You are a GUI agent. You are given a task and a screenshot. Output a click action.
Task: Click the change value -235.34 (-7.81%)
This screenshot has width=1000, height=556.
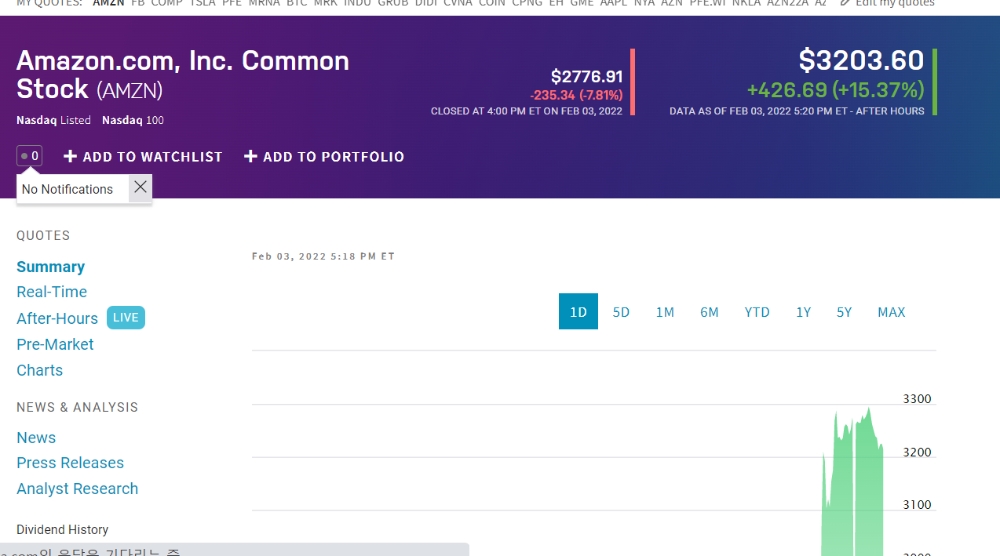(577, 95)
